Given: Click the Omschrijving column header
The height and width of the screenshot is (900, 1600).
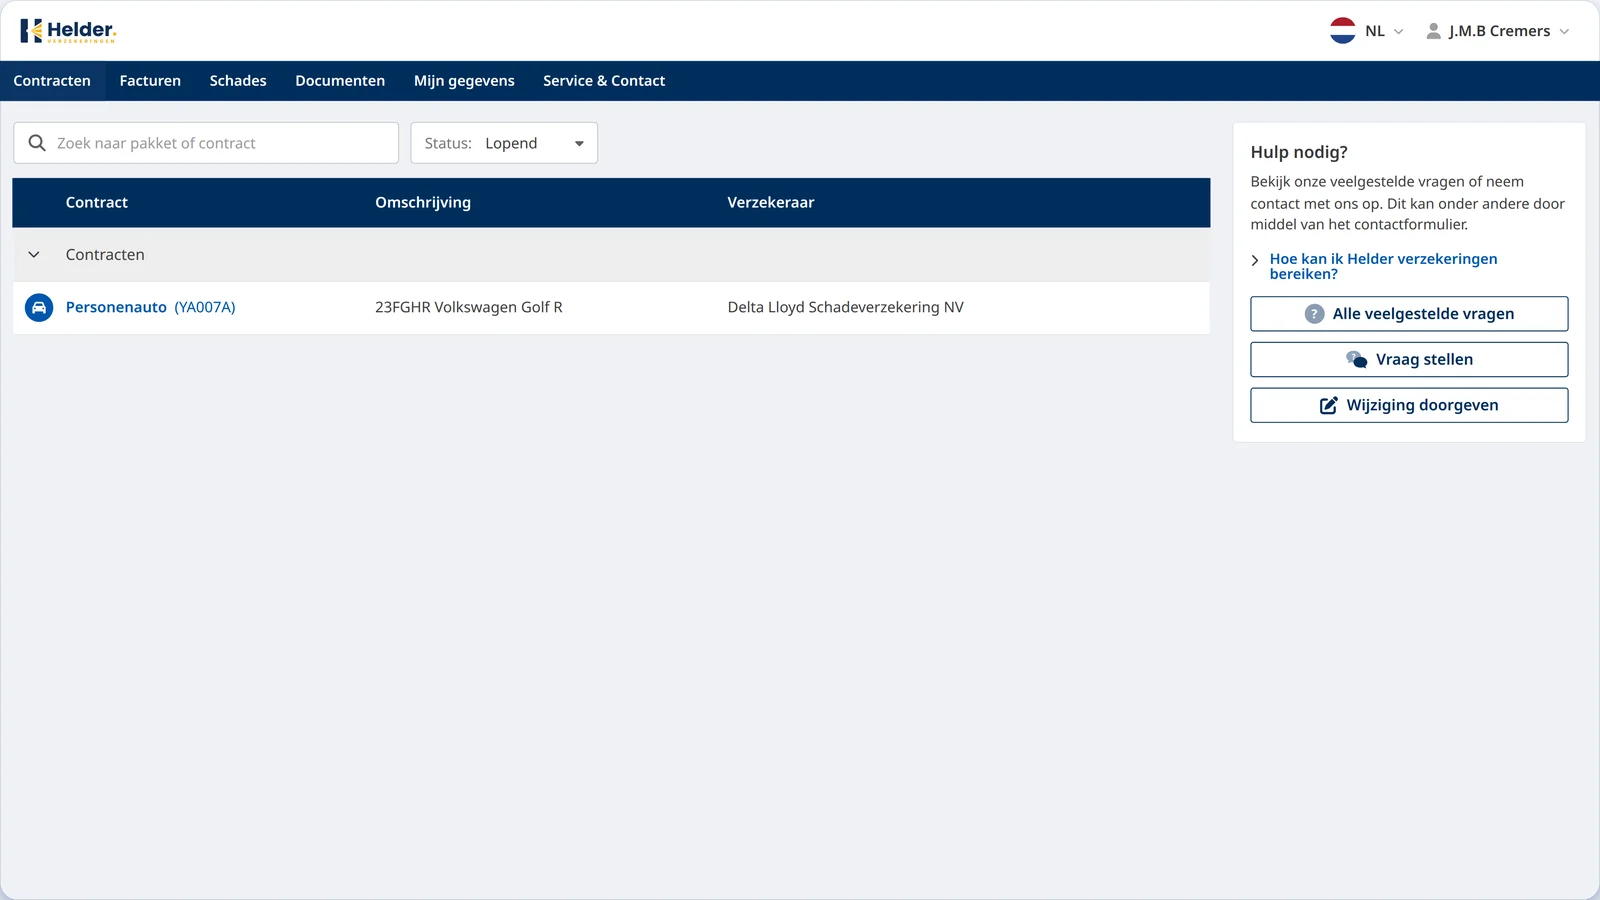Looking at the screenshot, I should pos(423,202).
